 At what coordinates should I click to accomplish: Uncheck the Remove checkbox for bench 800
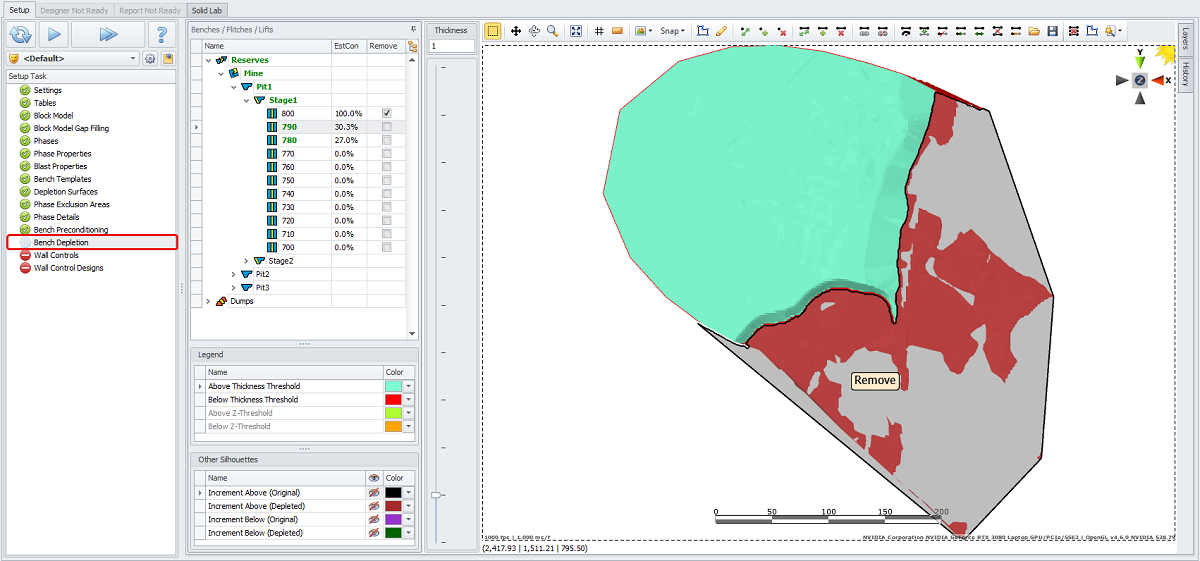[x=386, y=114]
